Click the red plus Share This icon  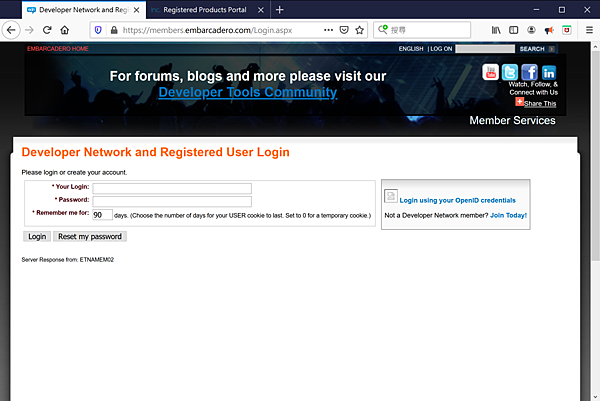click(x=519, y=102)
